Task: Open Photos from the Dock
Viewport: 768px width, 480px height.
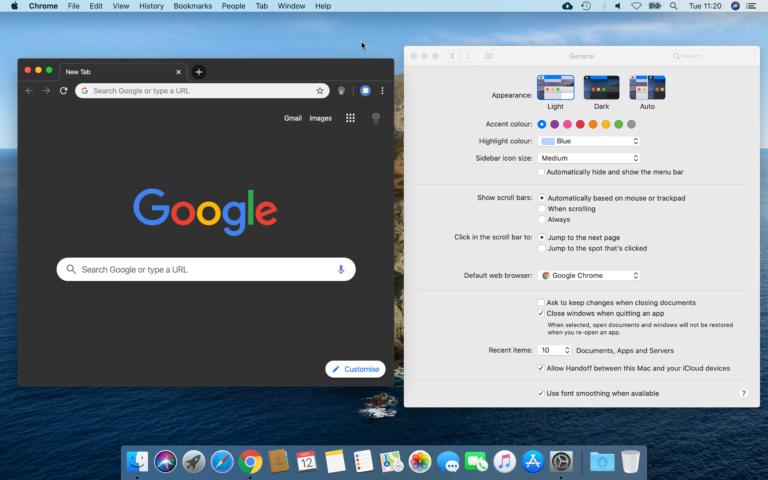Action: pos(420,461)
